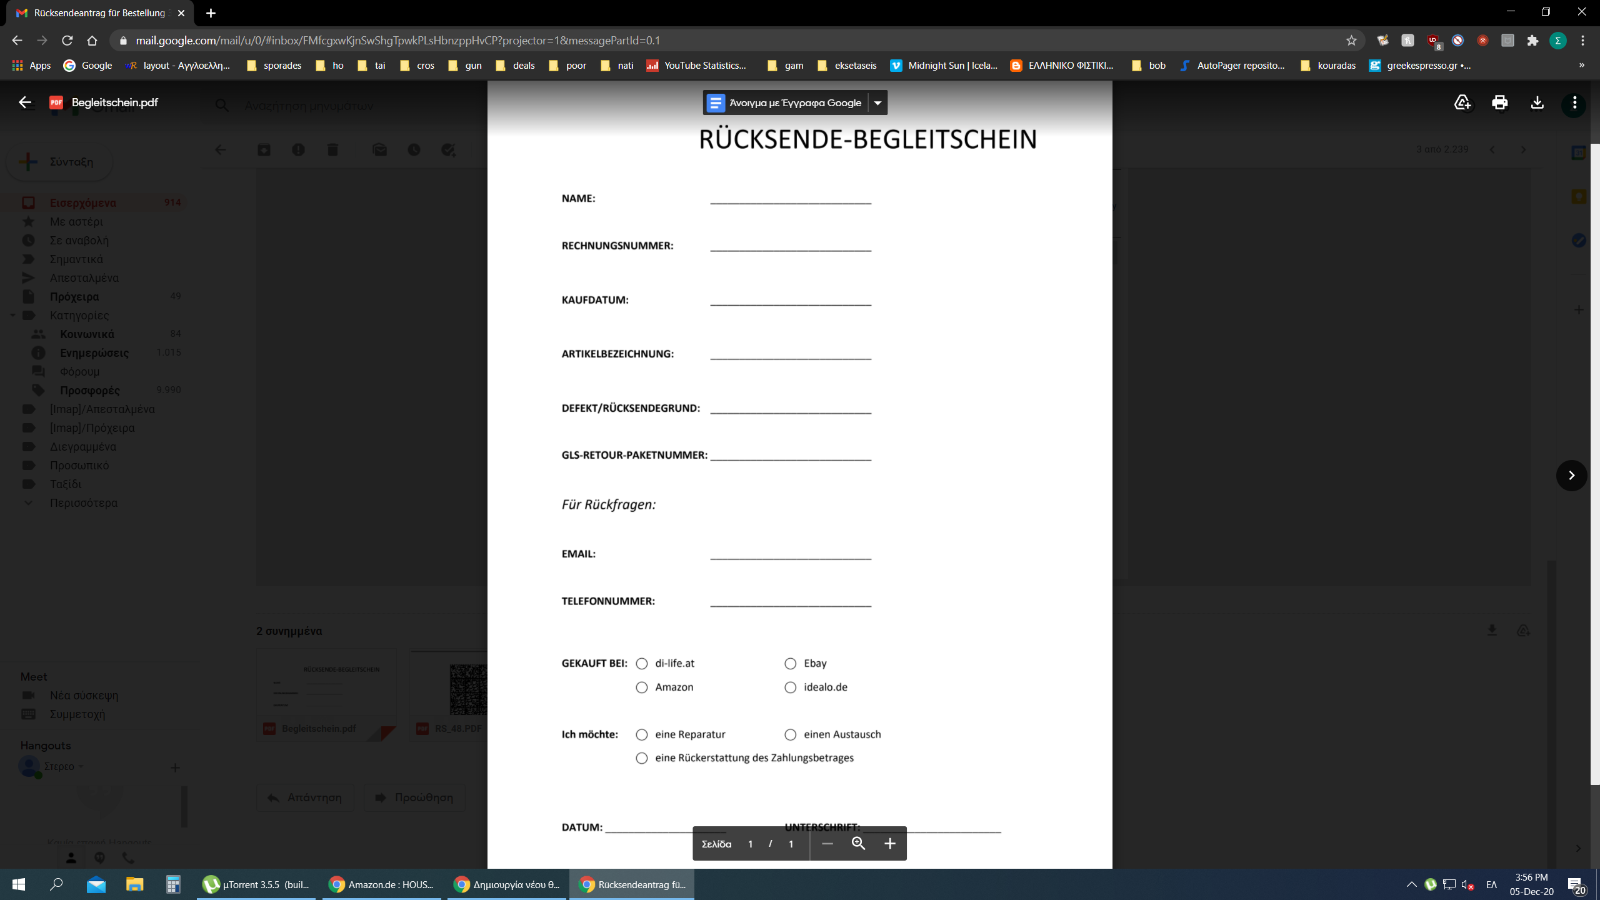Expand the open-with dropdown arrow
The image size is (1600, 900).
[x=878, y=103]
